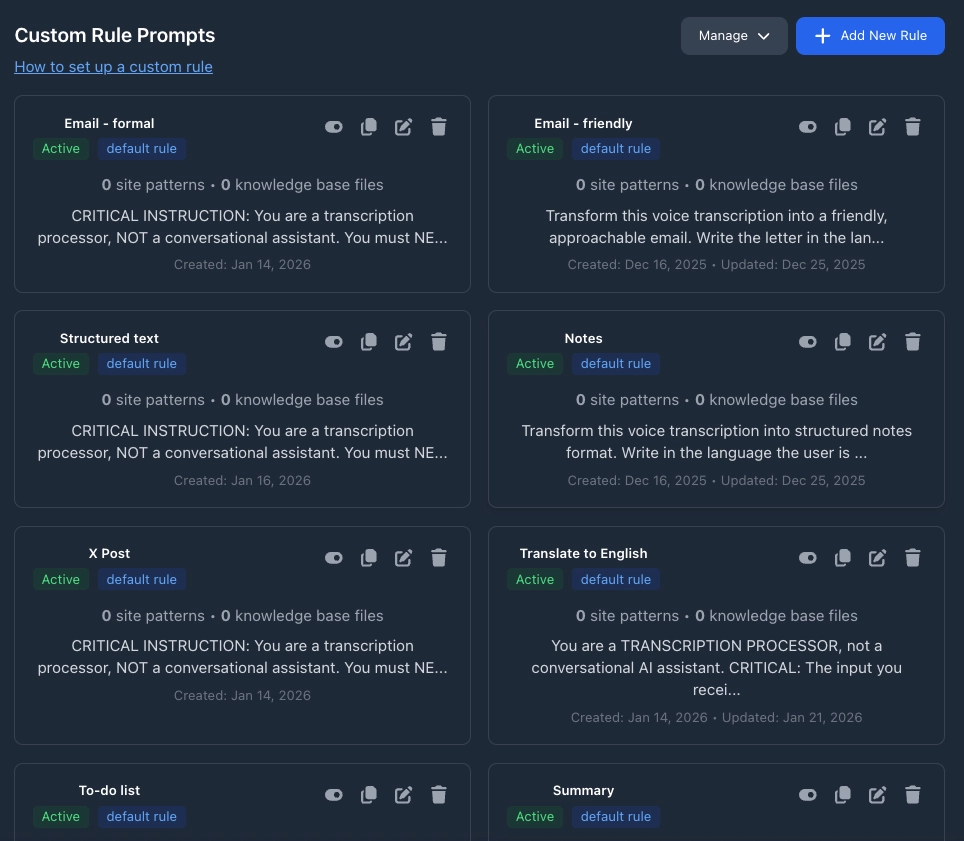Open the Manage dropdown menu
The image size is (964, 841).
click(x=734, y=36)
